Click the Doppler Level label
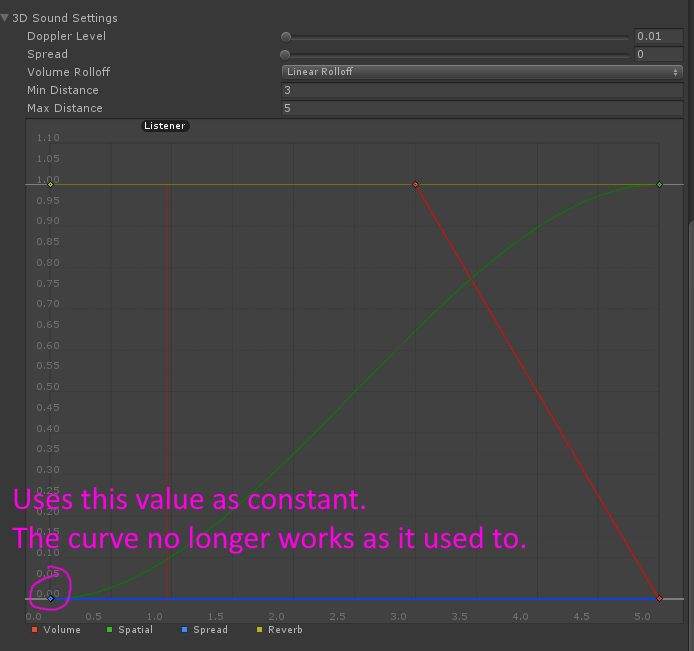The width and height of the screenshot is (694, 651). point(66,36)
